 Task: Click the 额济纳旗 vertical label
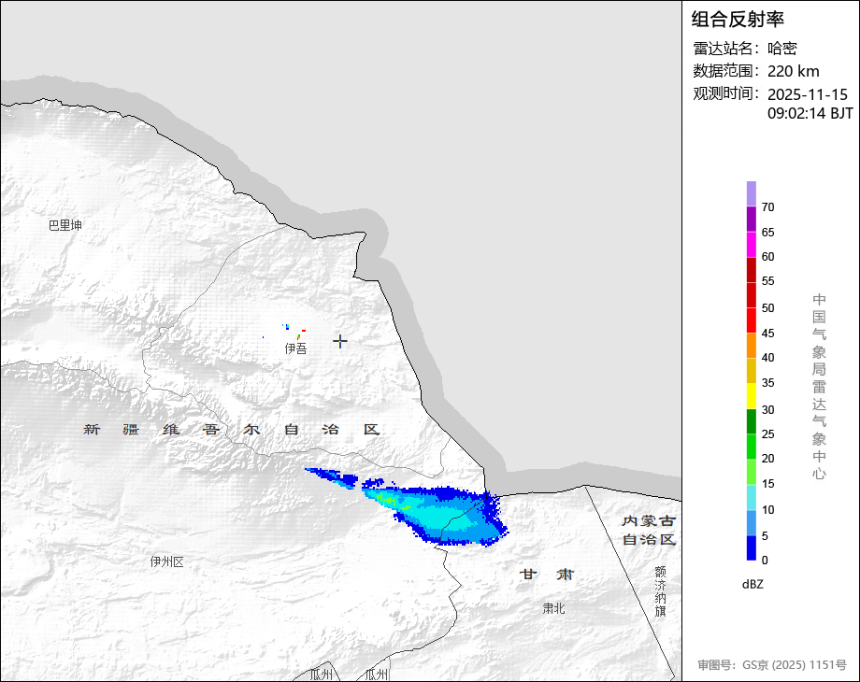[x=660, y=591]
